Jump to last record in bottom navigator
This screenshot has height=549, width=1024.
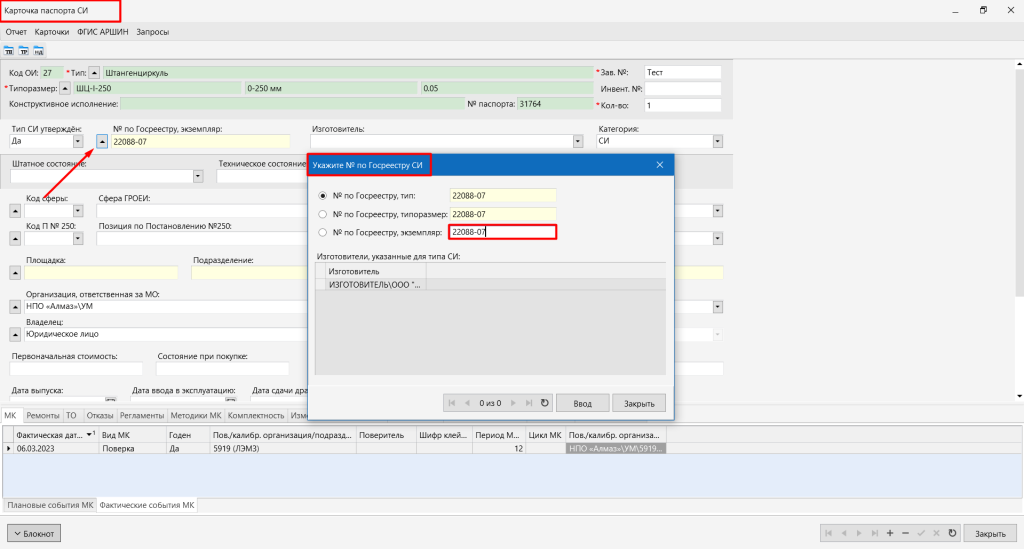point(874,533)
